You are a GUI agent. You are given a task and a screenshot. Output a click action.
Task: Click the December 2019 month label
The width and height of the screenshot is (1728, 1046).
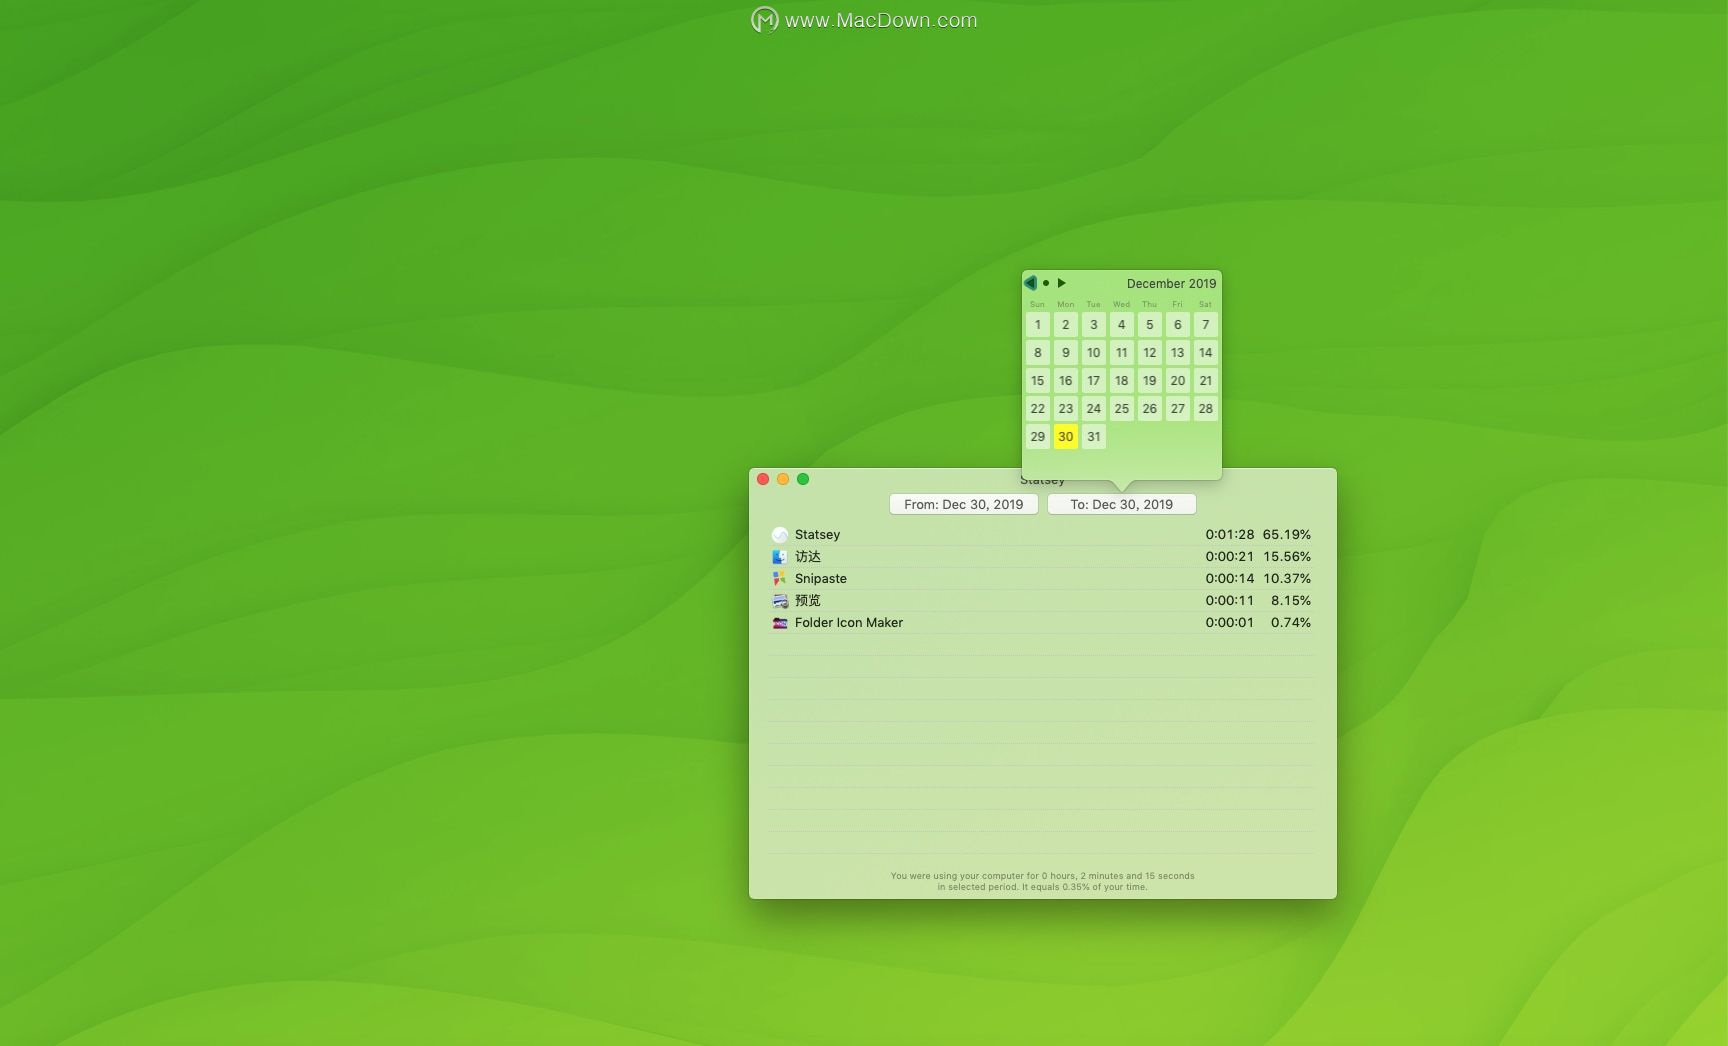[x=1171, y=284]
